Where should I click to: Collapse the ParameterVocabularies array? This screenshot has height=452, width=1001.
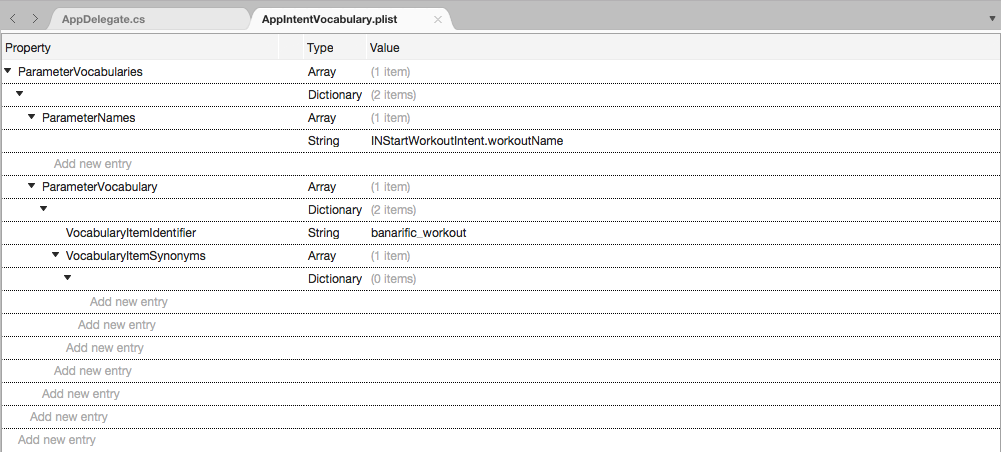tap(8, 71)
